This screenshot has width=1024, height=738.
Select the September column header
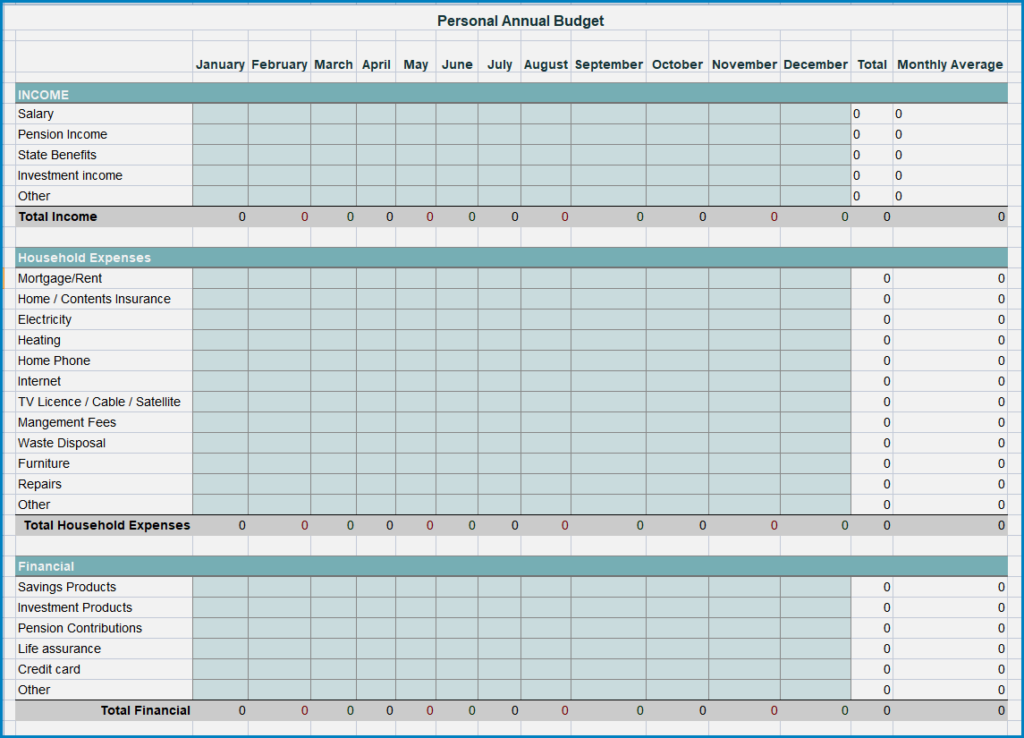tap(608, 64)
